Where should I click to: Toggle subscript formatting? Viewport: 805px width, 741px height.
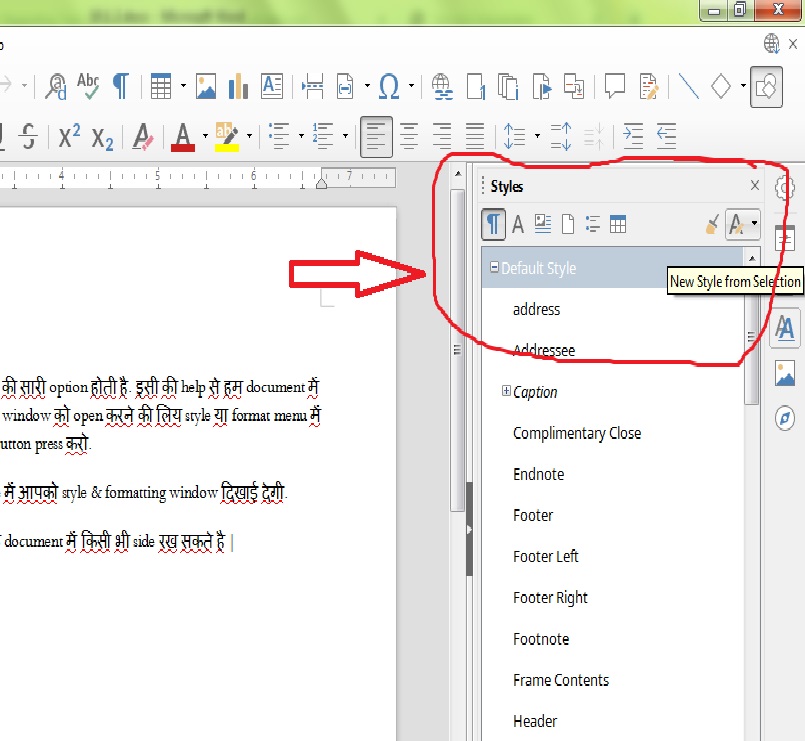pos(100,137)
